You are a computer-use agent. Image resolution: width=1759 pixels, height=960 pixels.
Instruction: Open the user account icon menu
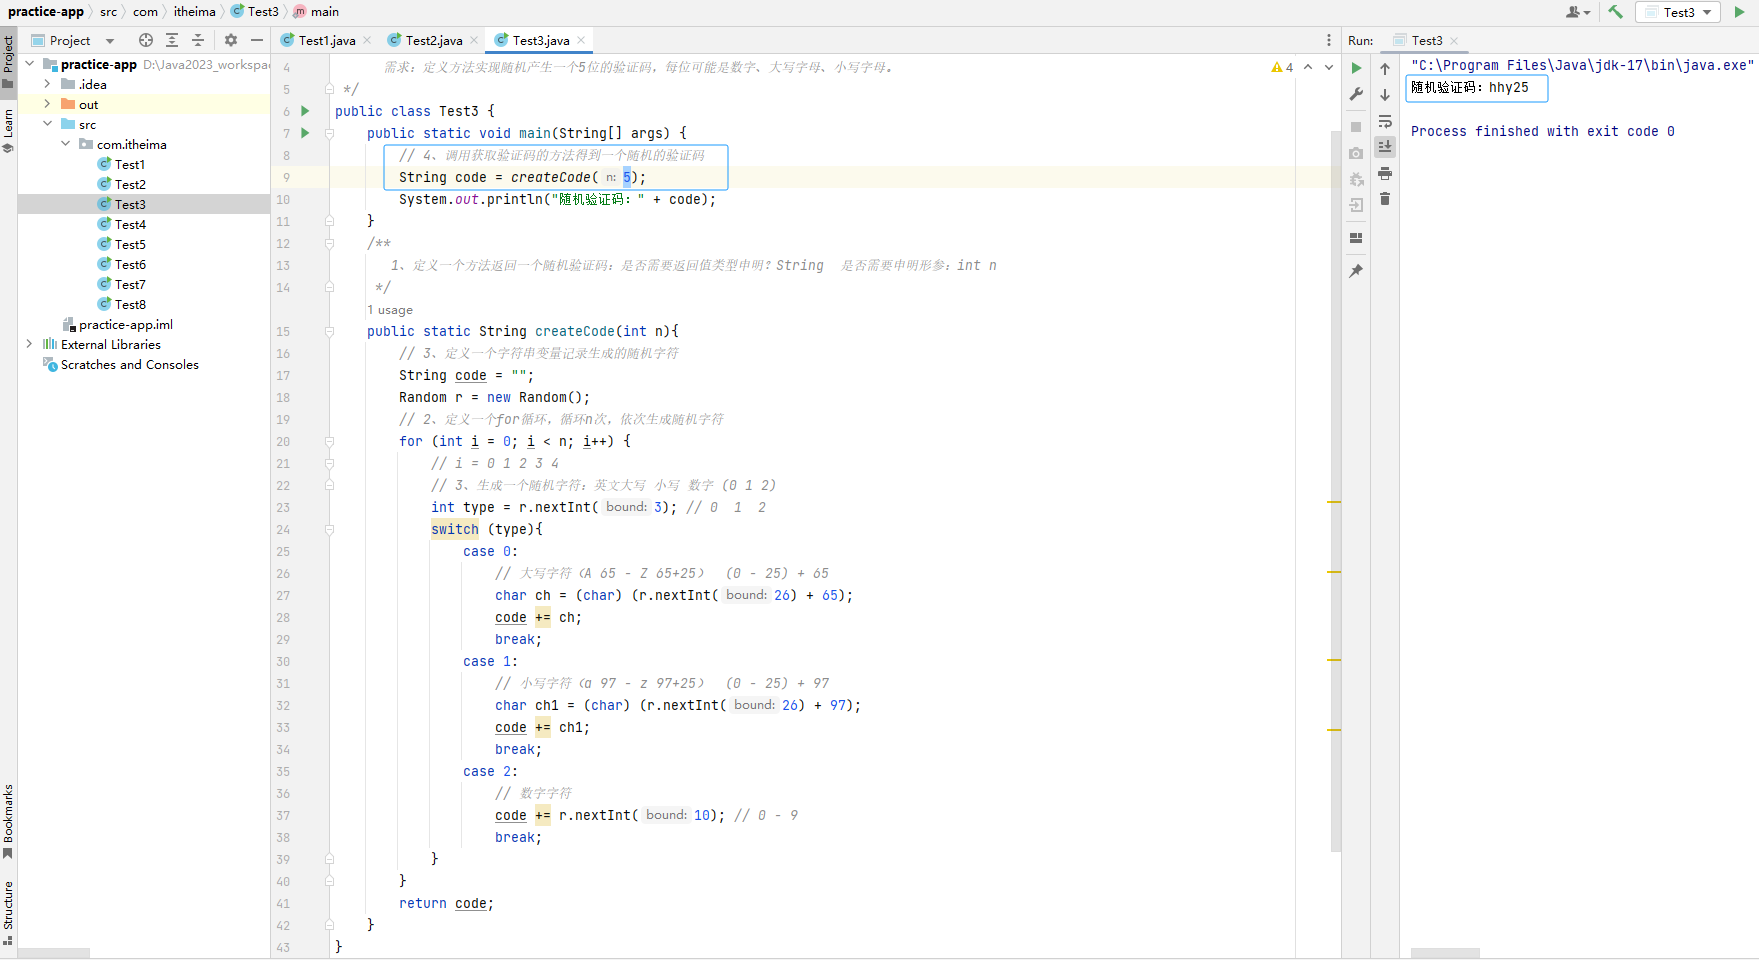click(1577, 12)
